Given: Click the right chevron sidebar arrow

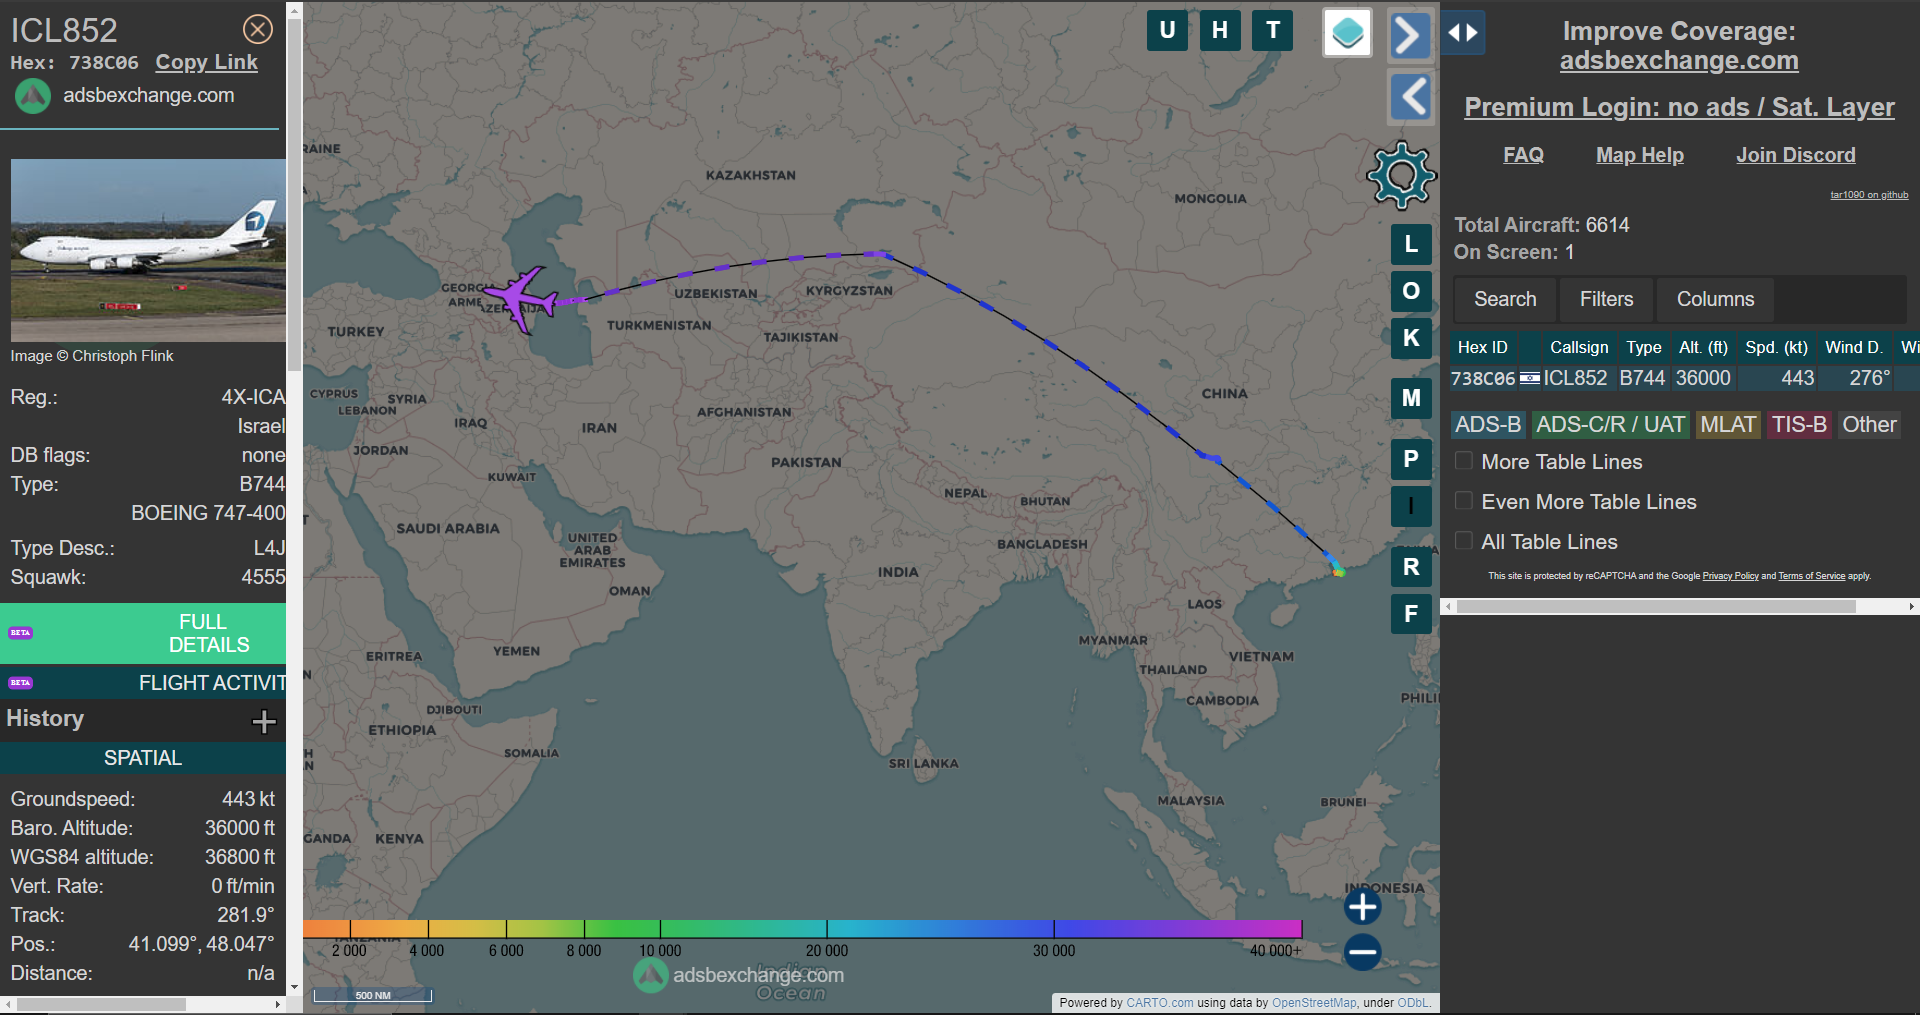Looking at the screenshot, I should [x=1410, y=36].
